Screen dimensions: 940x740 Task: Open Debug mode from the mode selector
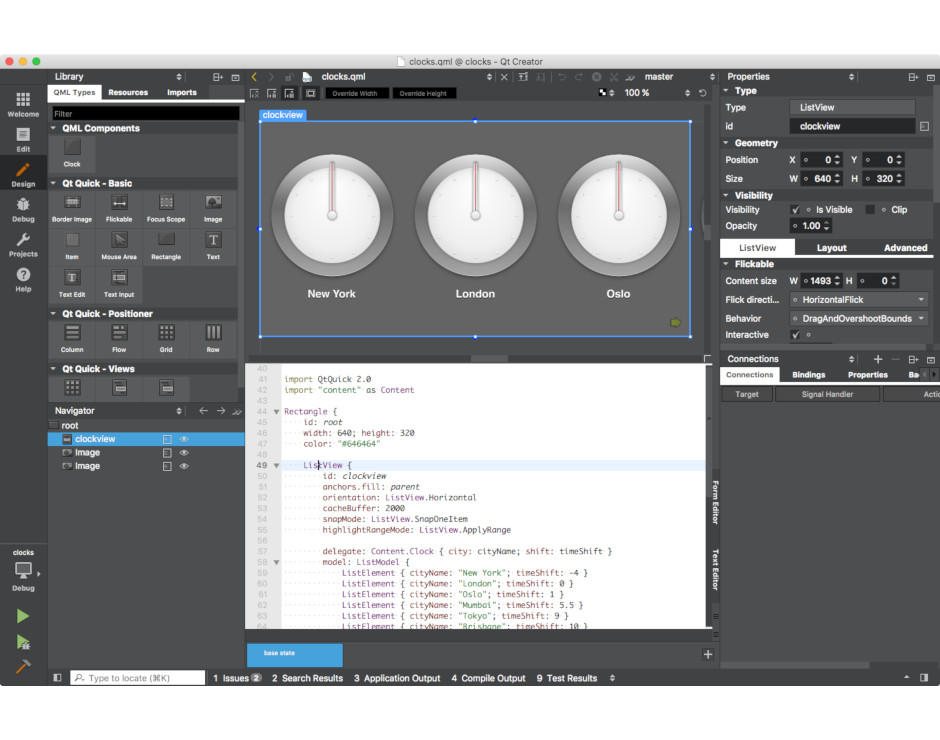coord(22,210)
